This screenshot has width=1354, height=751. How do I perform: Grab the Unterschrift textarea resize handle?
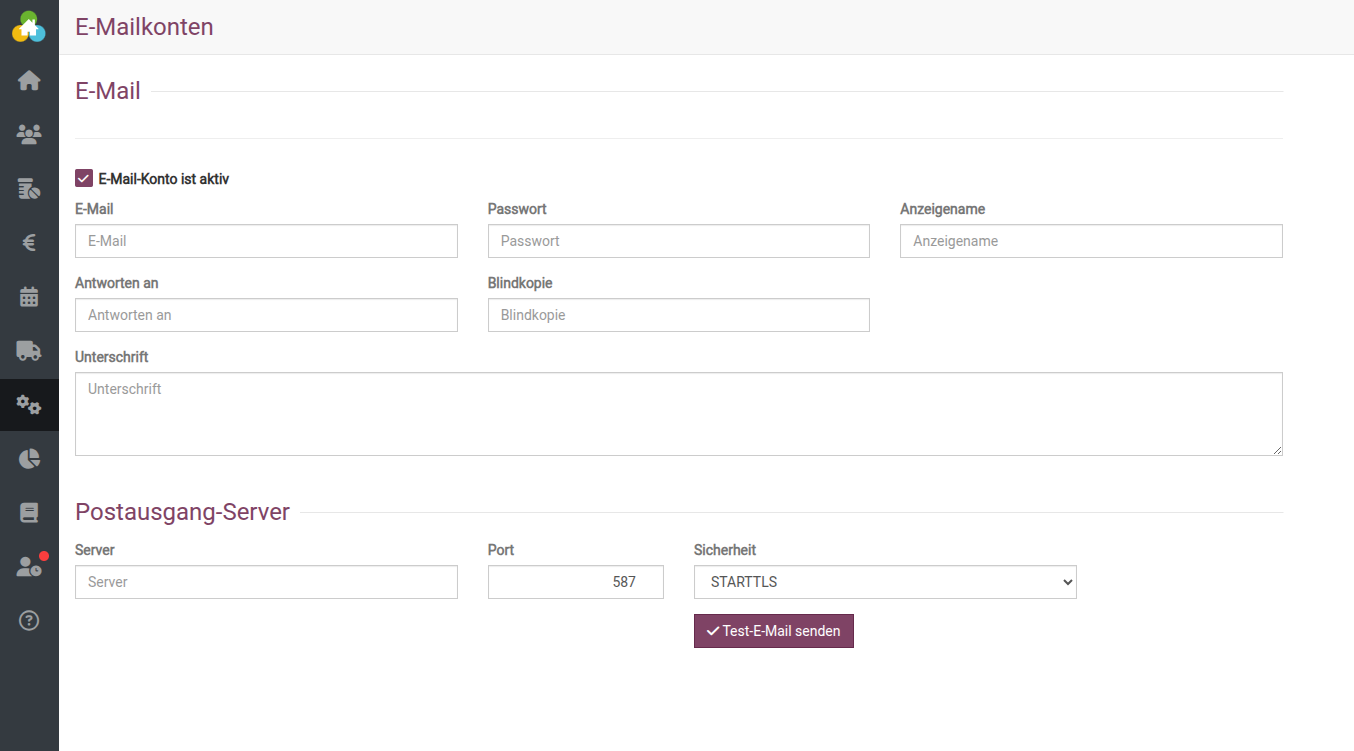point(1277,450)
